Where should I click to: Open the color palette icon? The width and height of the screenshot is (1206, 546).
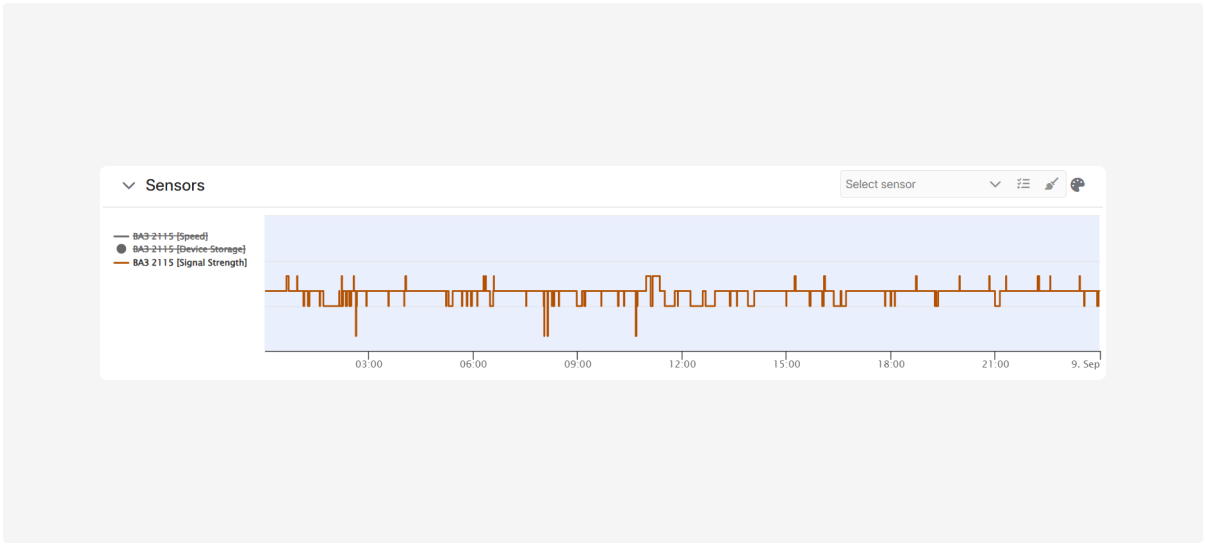1078,185
